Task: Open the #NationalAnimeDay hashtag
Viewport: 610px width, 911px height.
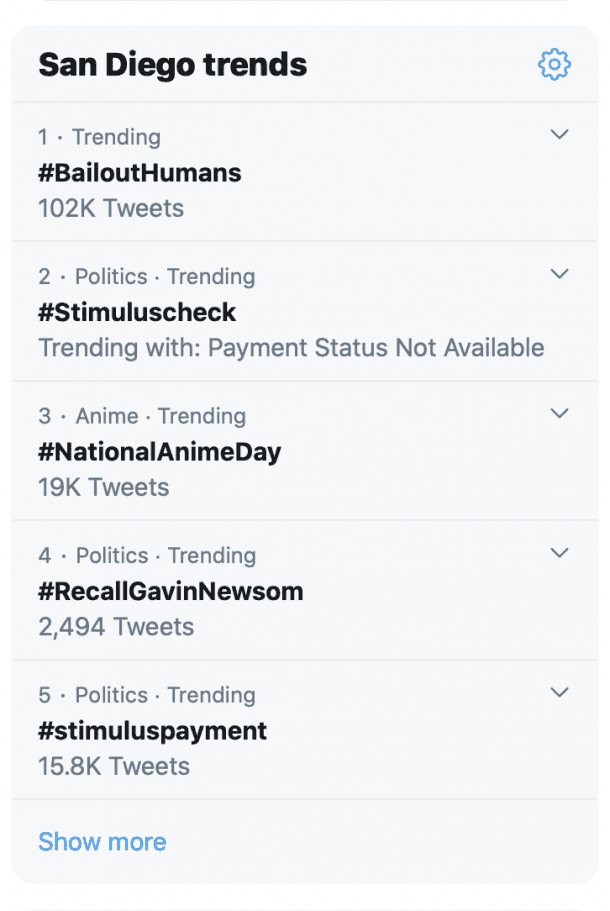Action: point(159,451)
